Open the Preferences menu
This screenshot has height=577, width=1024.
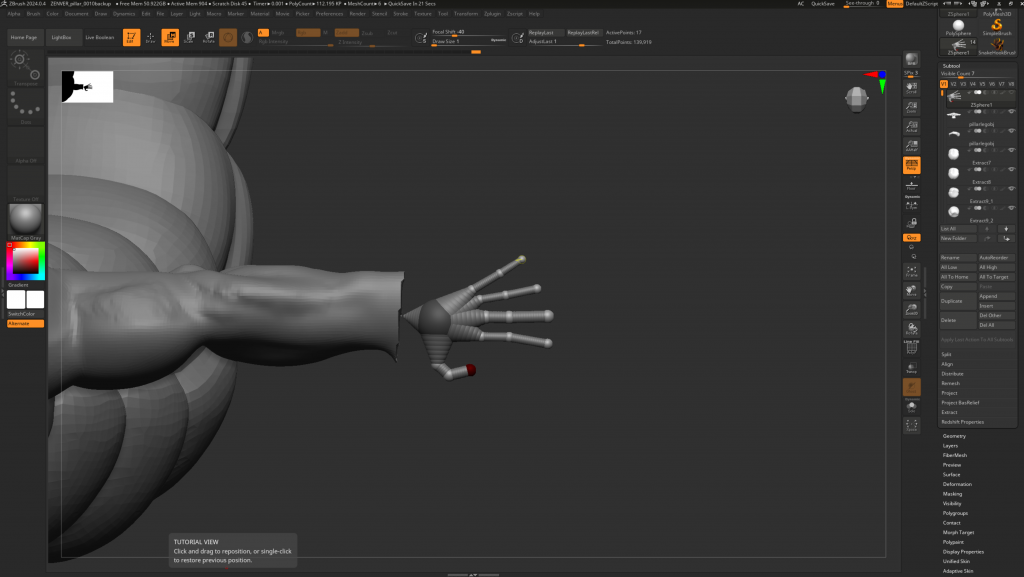click(x=329, y=14)
